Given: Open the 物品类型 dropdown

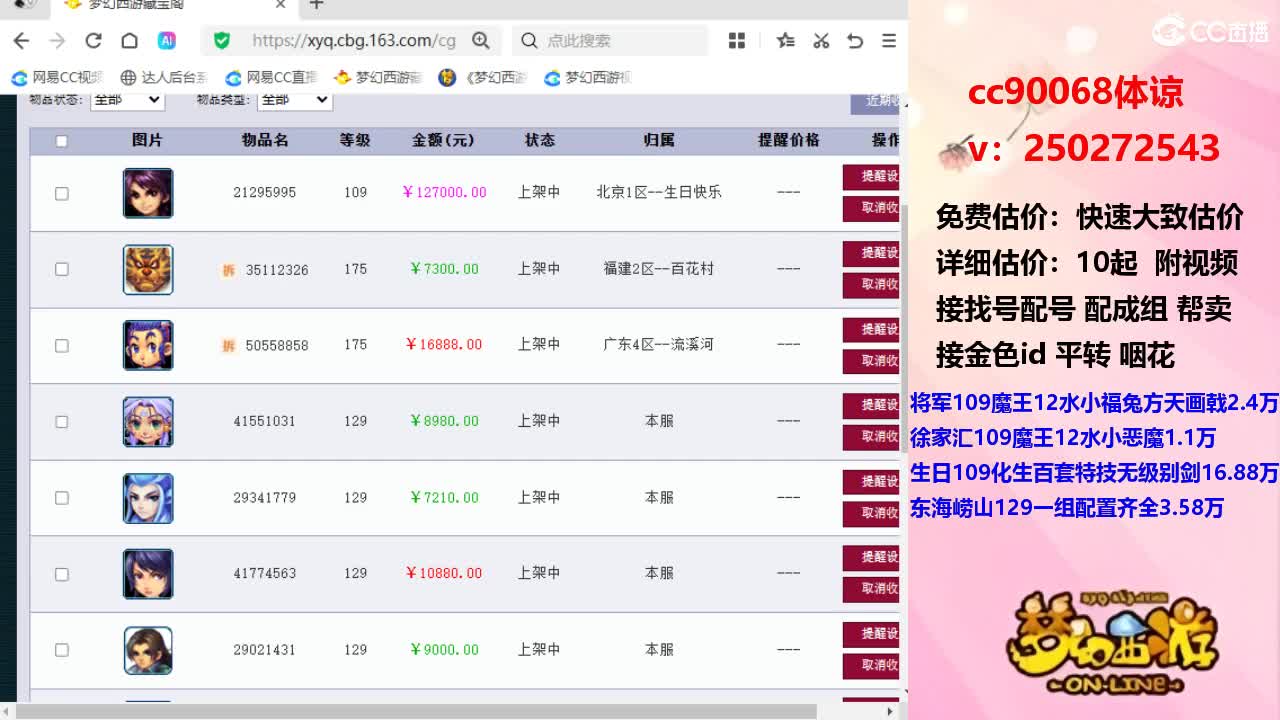Looking at the screenshot, I should point(294,100).
